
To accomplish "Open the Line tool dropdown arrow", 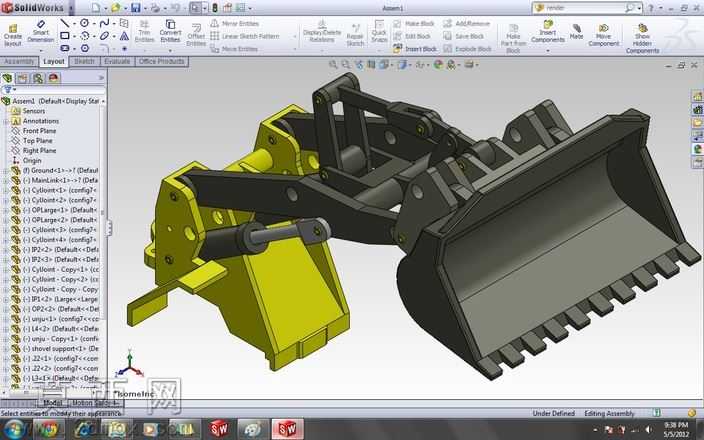I will coord(74,23).
